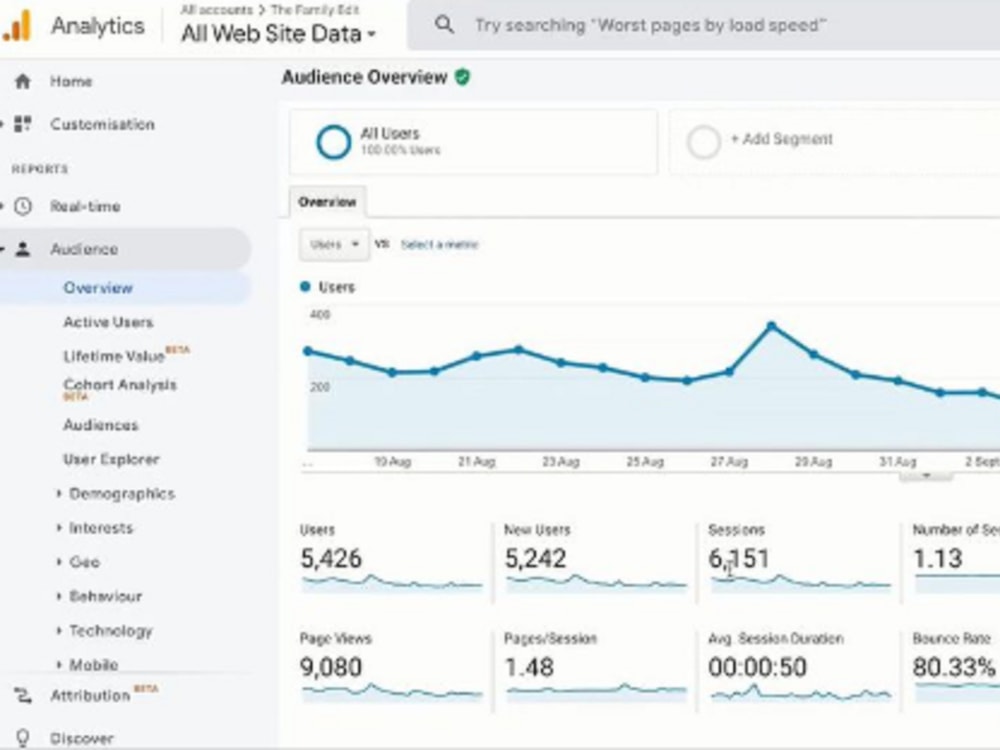Open Lifetime Value report
The width and height of the screenshot is (1000, 750).
click(114, 356)
